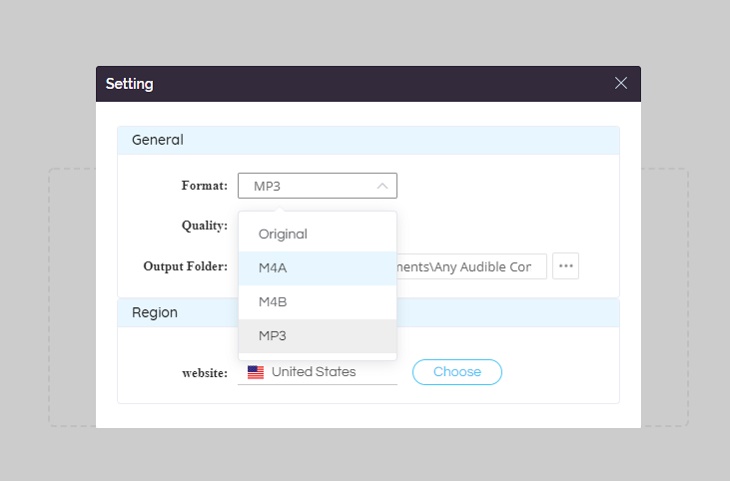The image size is (730, 481).
Task: Click the United States website field
Action: click(x=318, y=372)
